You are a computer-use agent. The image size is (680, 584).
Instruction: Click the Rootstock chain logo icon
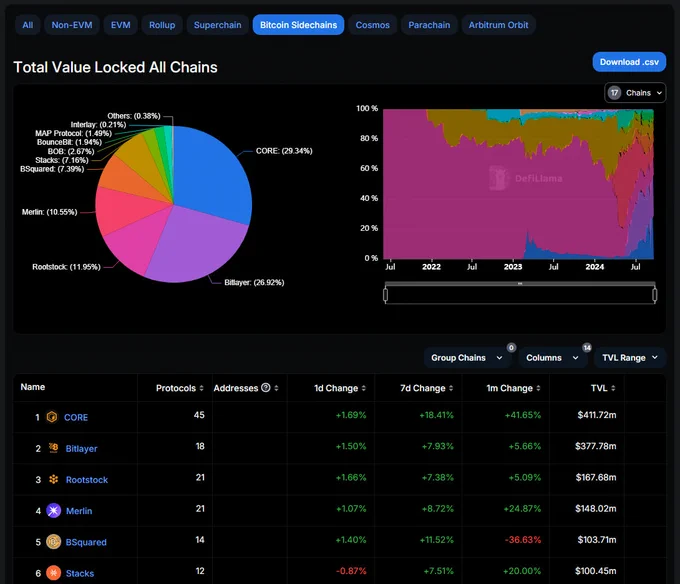(53, 480)
